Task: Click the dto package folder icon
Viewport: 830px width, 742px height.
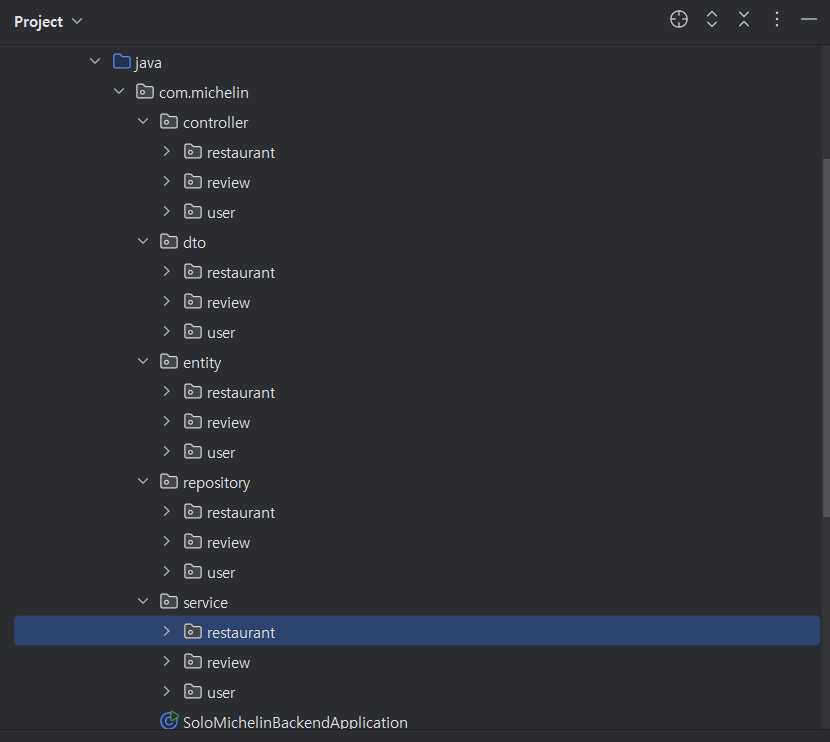Action: pos(168,242)
